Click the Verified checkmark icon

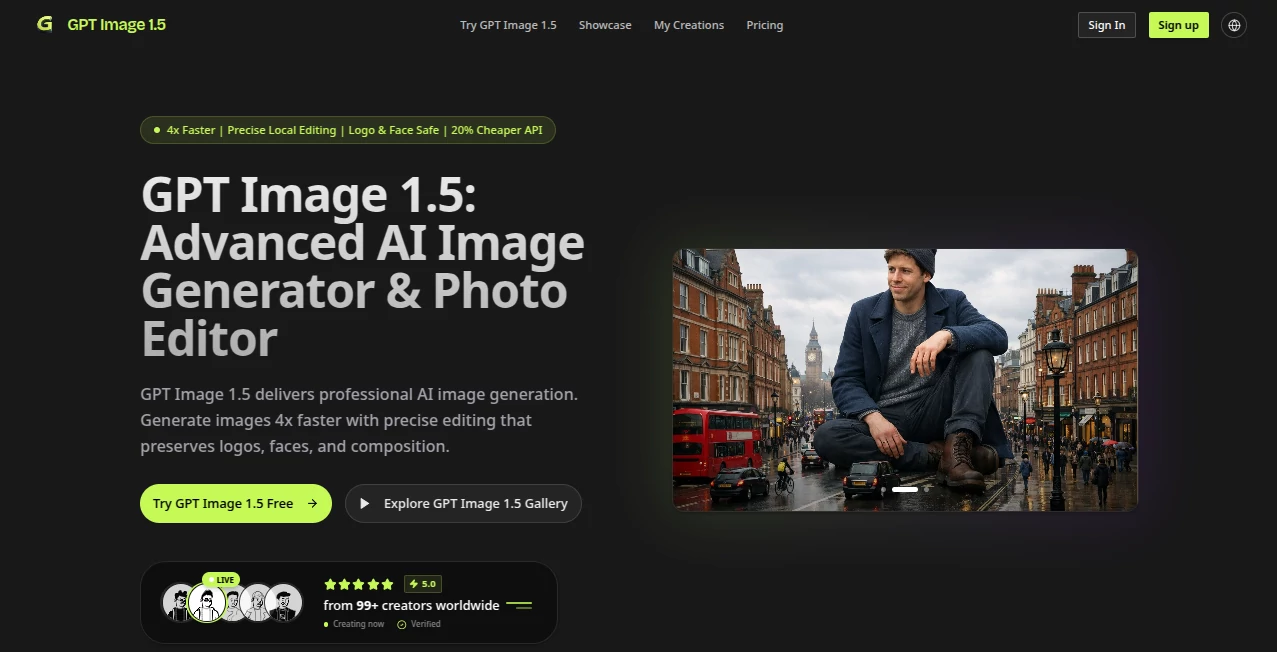401,624
